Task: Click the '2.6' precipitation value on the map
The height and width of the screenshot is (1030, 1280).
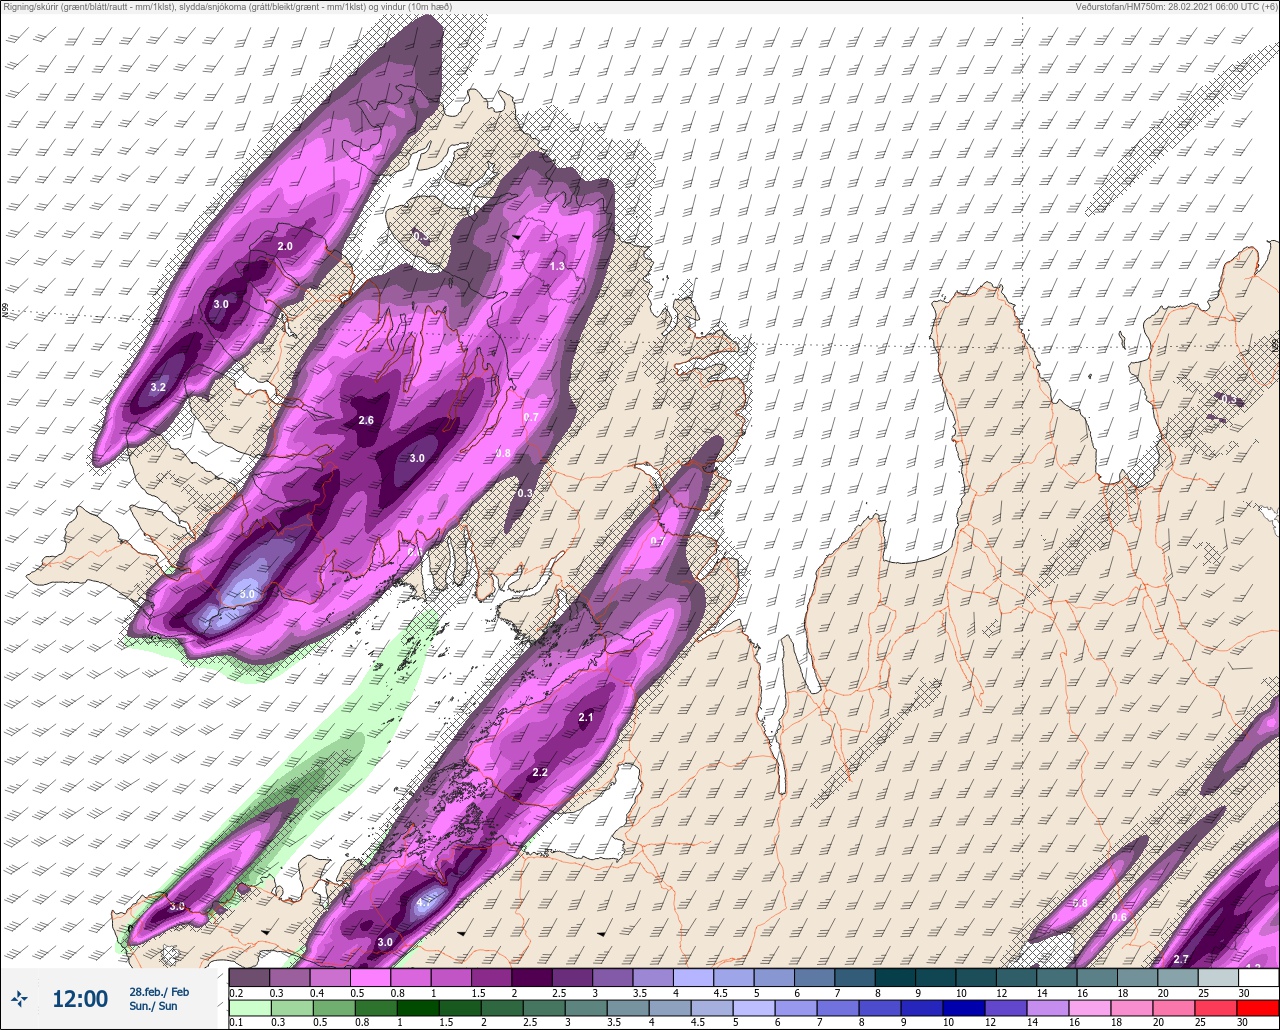Action: pos(366,420)
